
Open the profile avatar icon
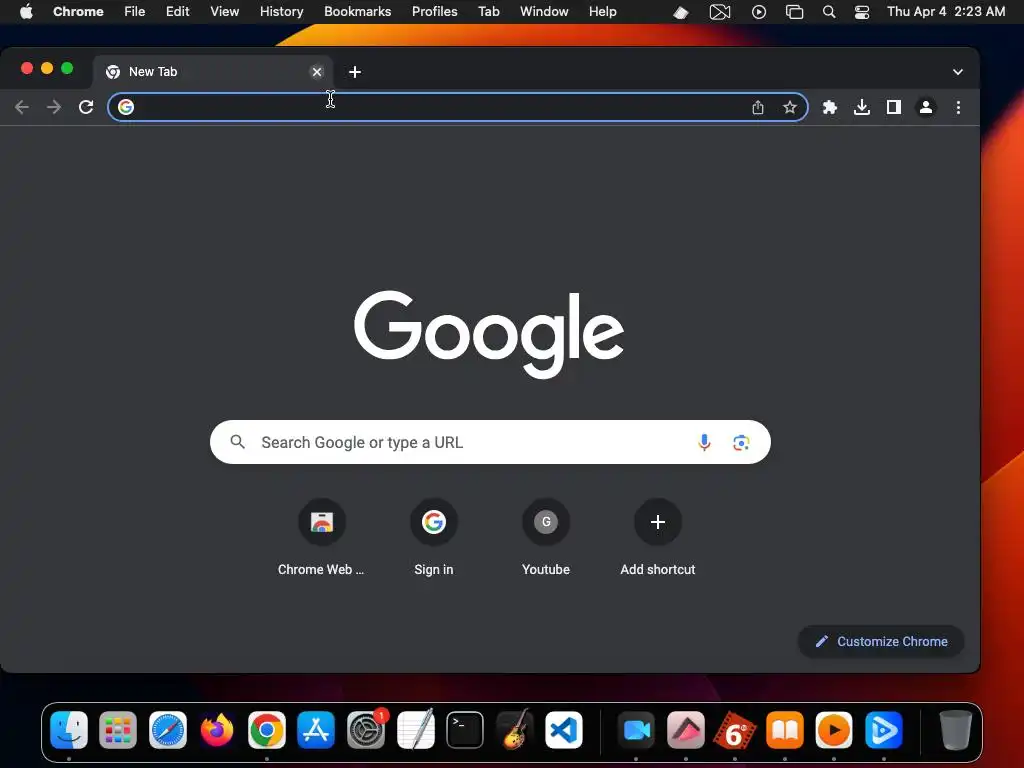click(926, 107)
